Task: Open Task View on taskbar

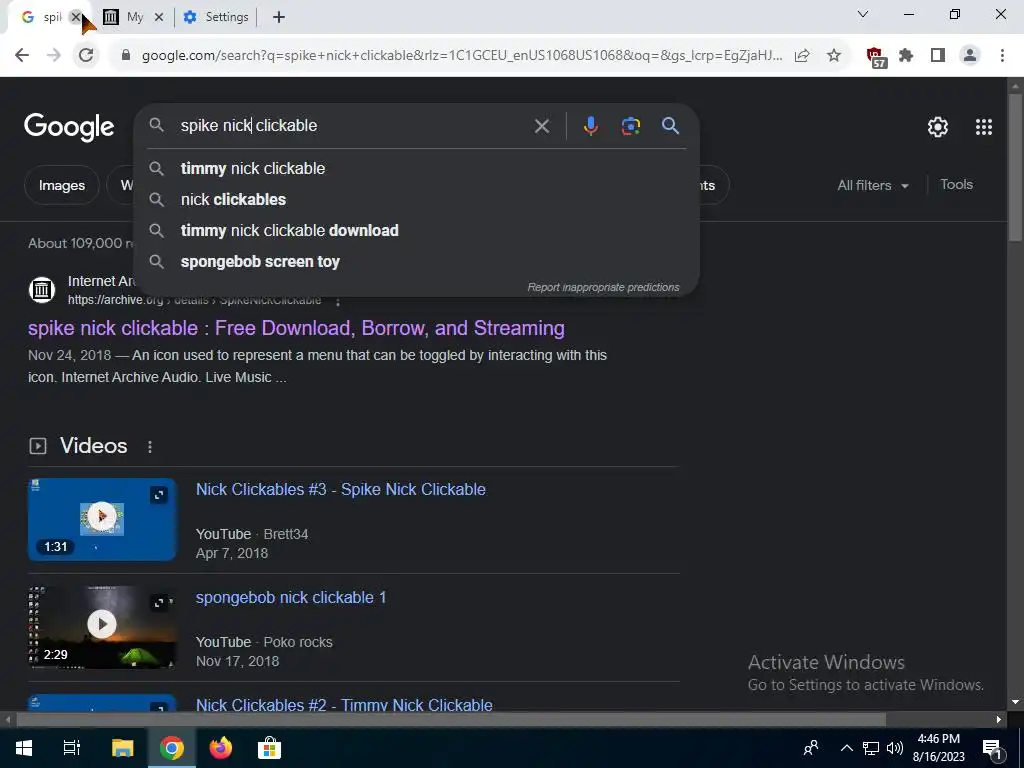Action: click(x=72, y=748)
